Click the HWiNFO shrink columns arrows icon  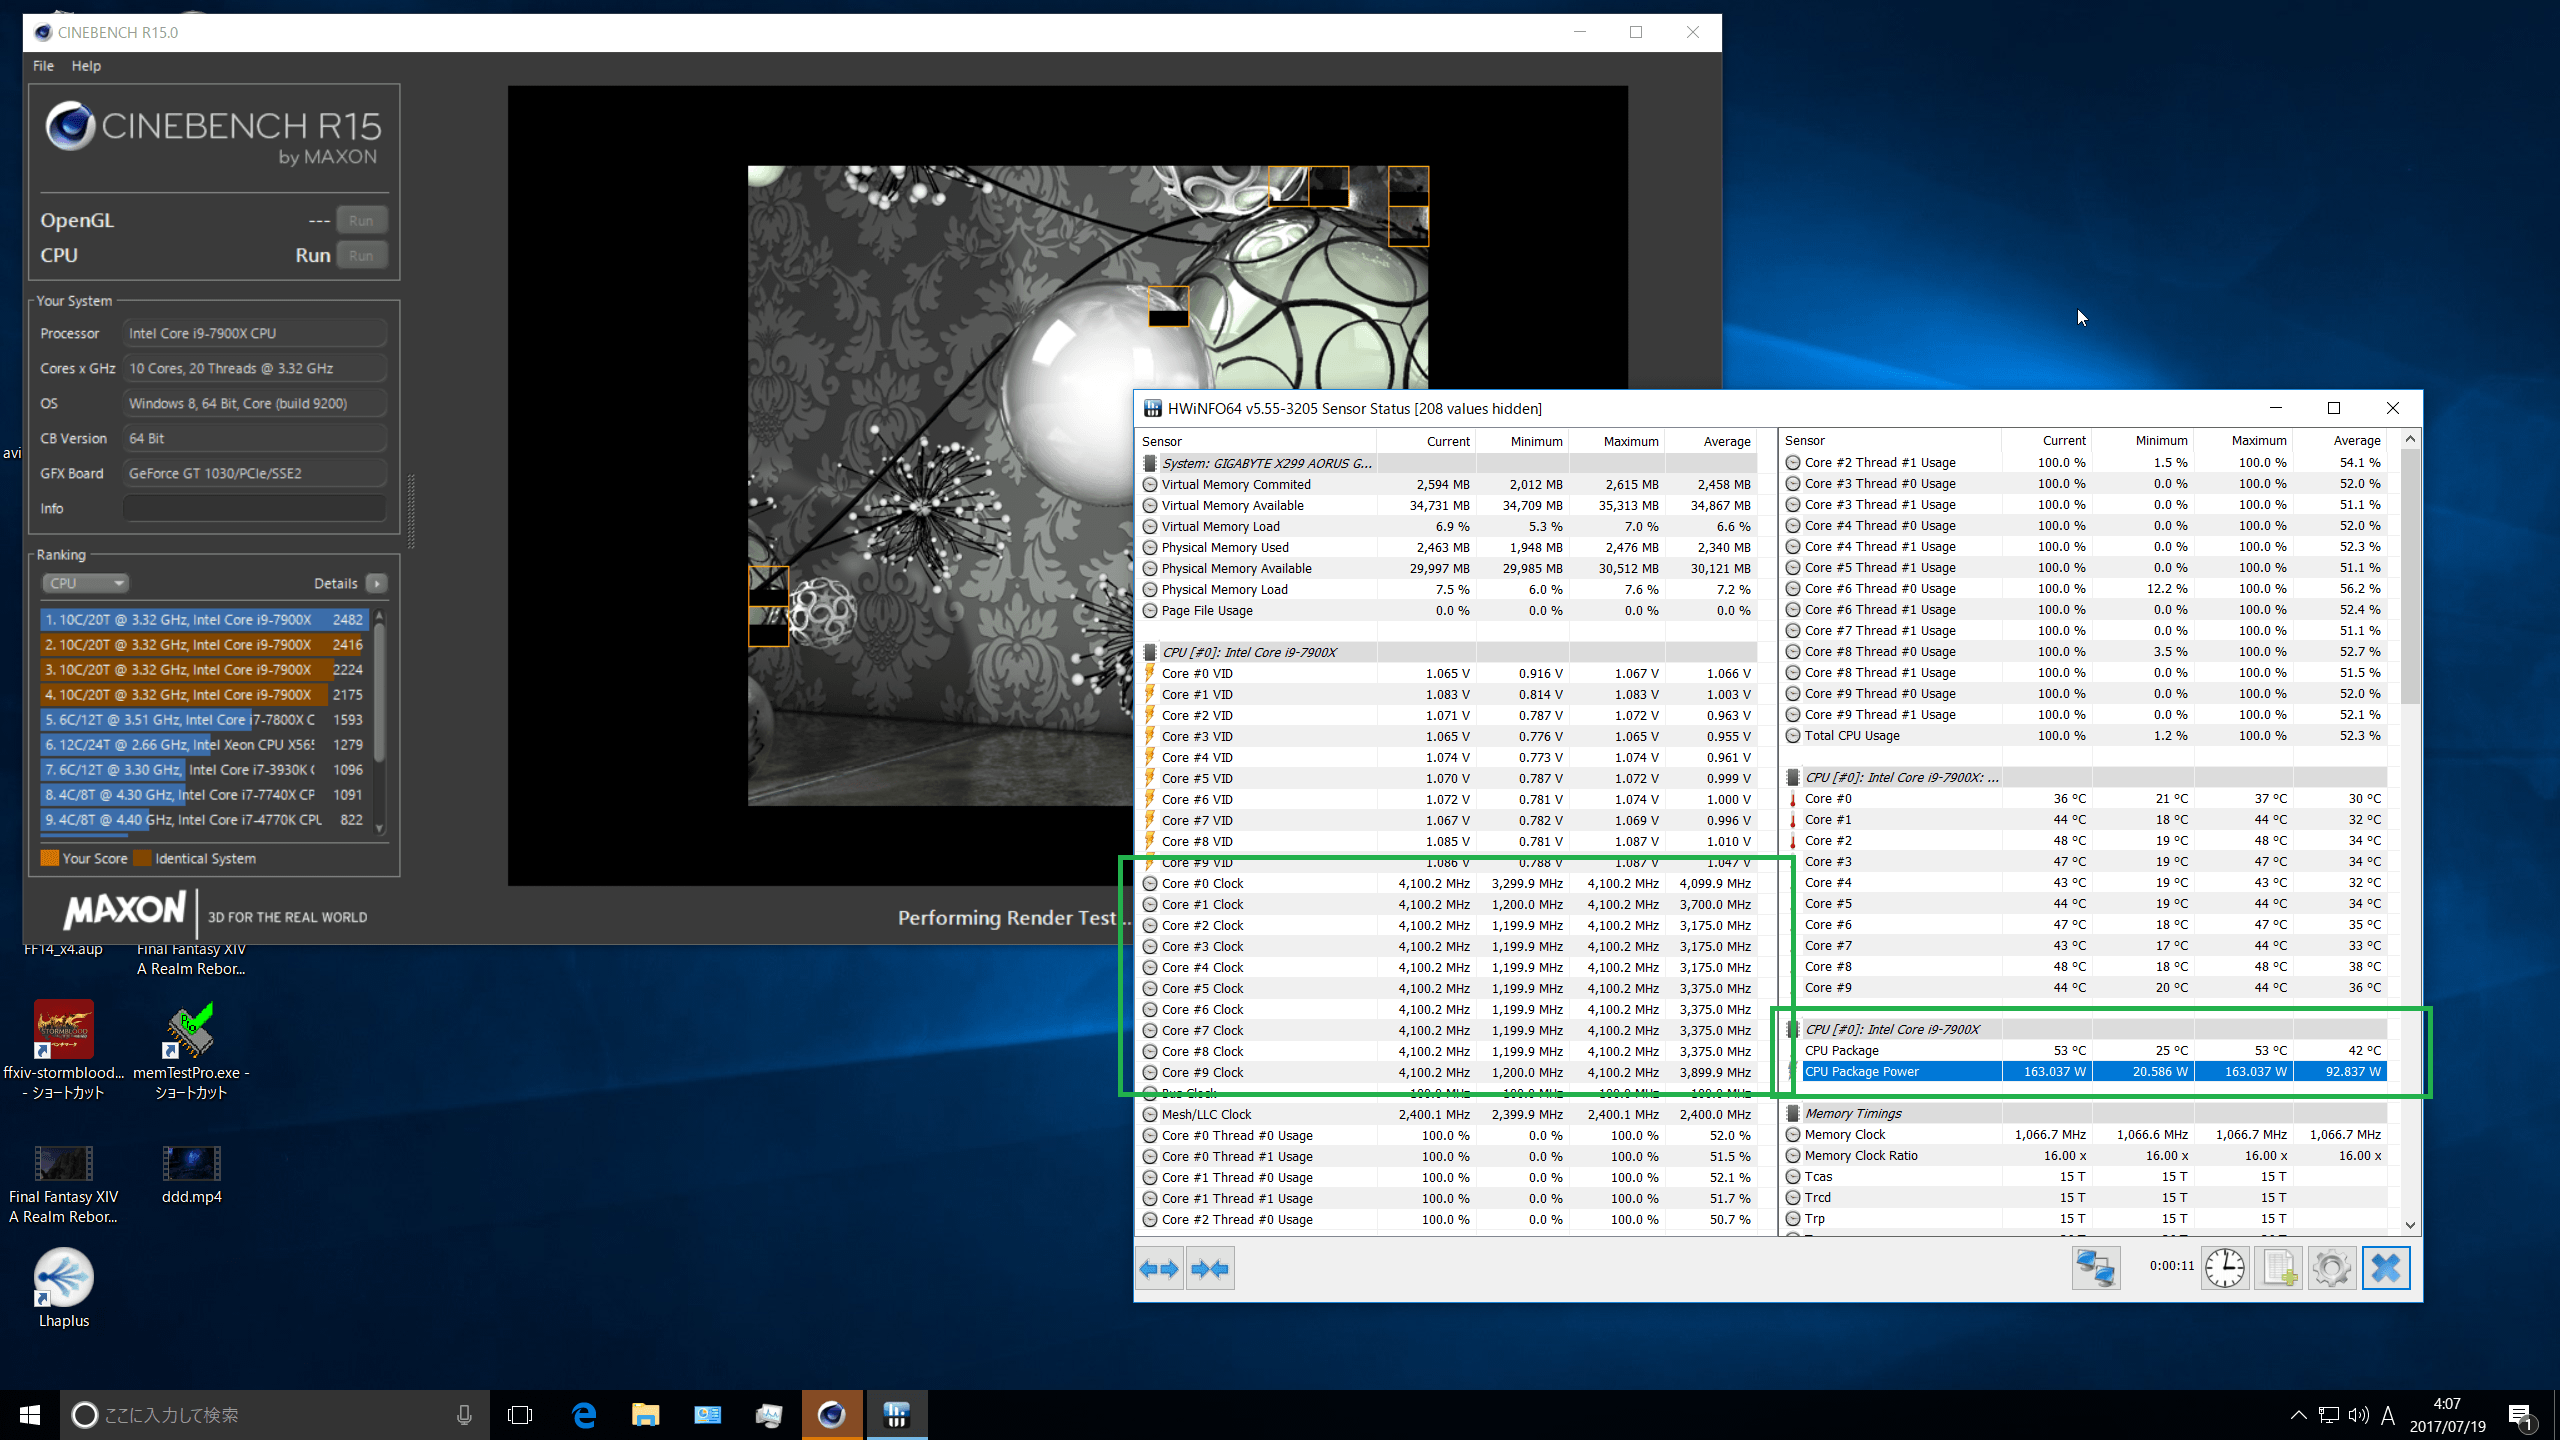pyautogui.click(x=1210, y=1268)
